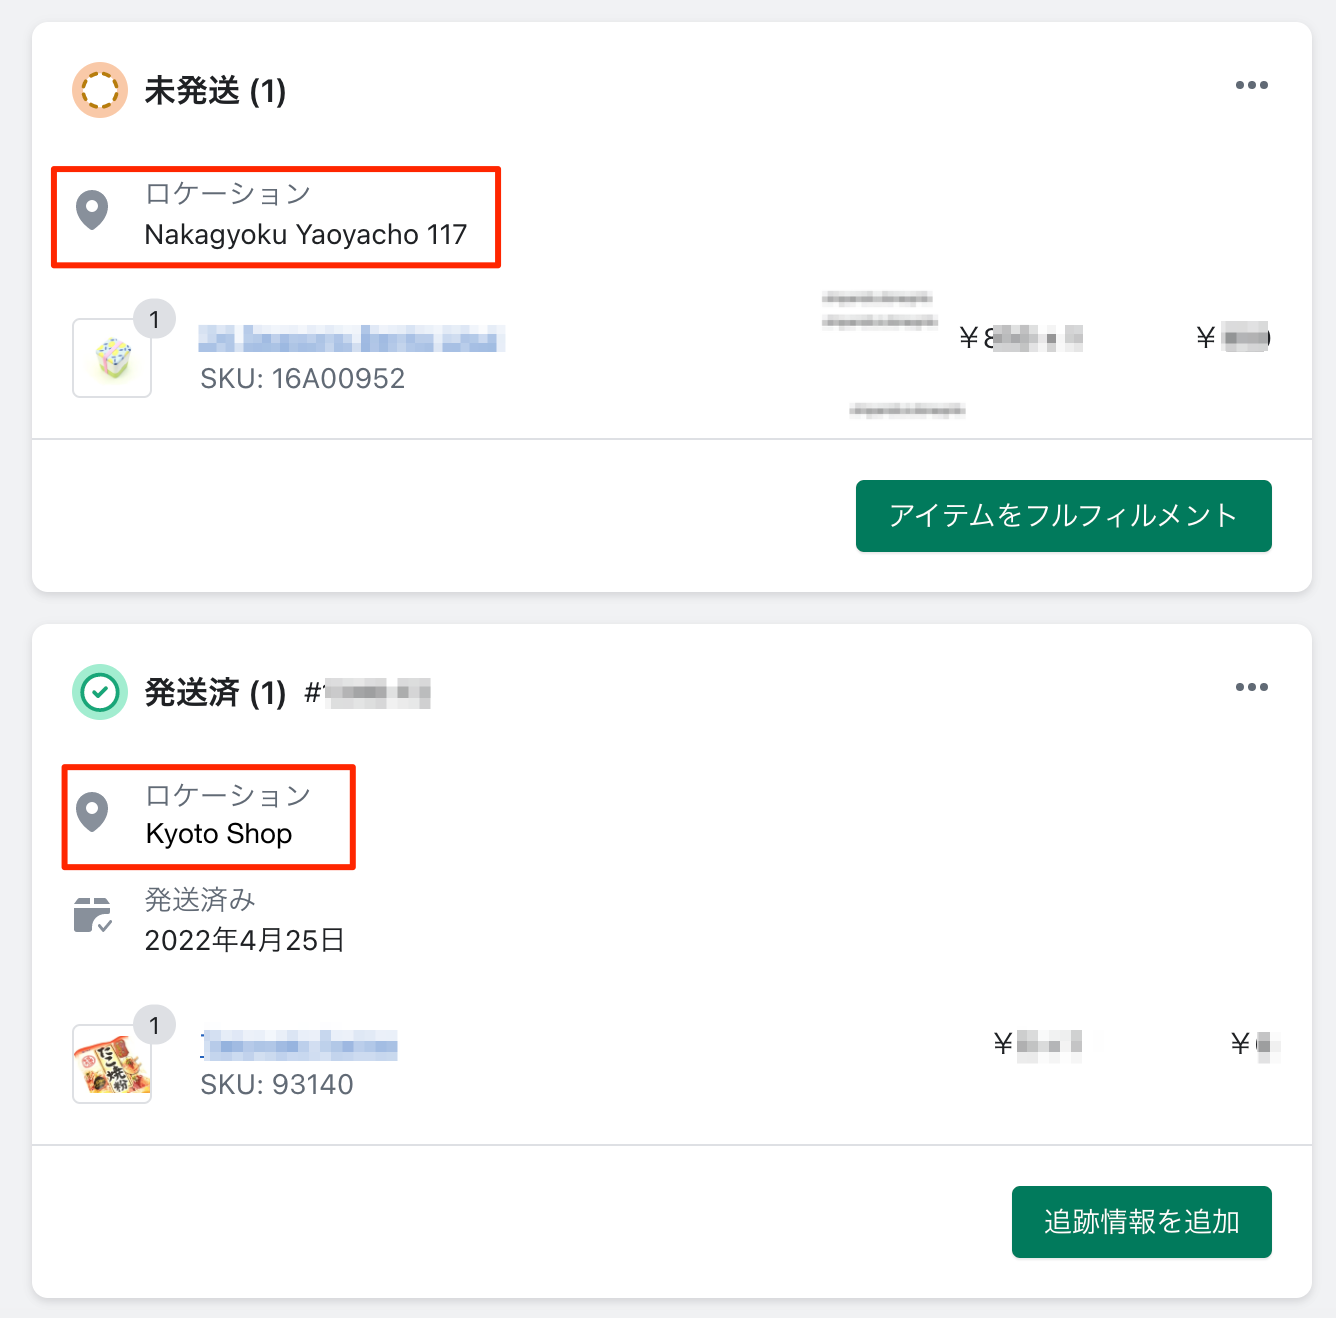Image resolution: width=1336 pixels, height=1318 pixels.
Task: Click the quantity badge on the cube thumbnail
Action: [x=154, y=320]
